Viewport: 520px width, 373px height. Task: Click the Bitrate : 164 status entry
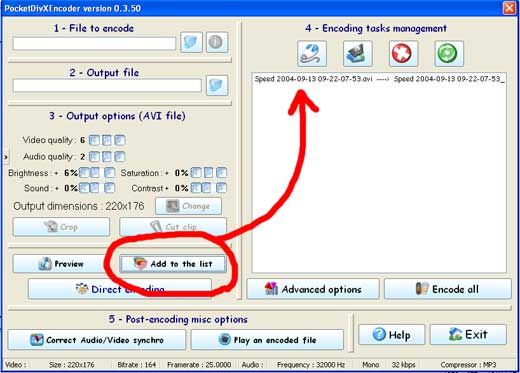pos(136,365)
